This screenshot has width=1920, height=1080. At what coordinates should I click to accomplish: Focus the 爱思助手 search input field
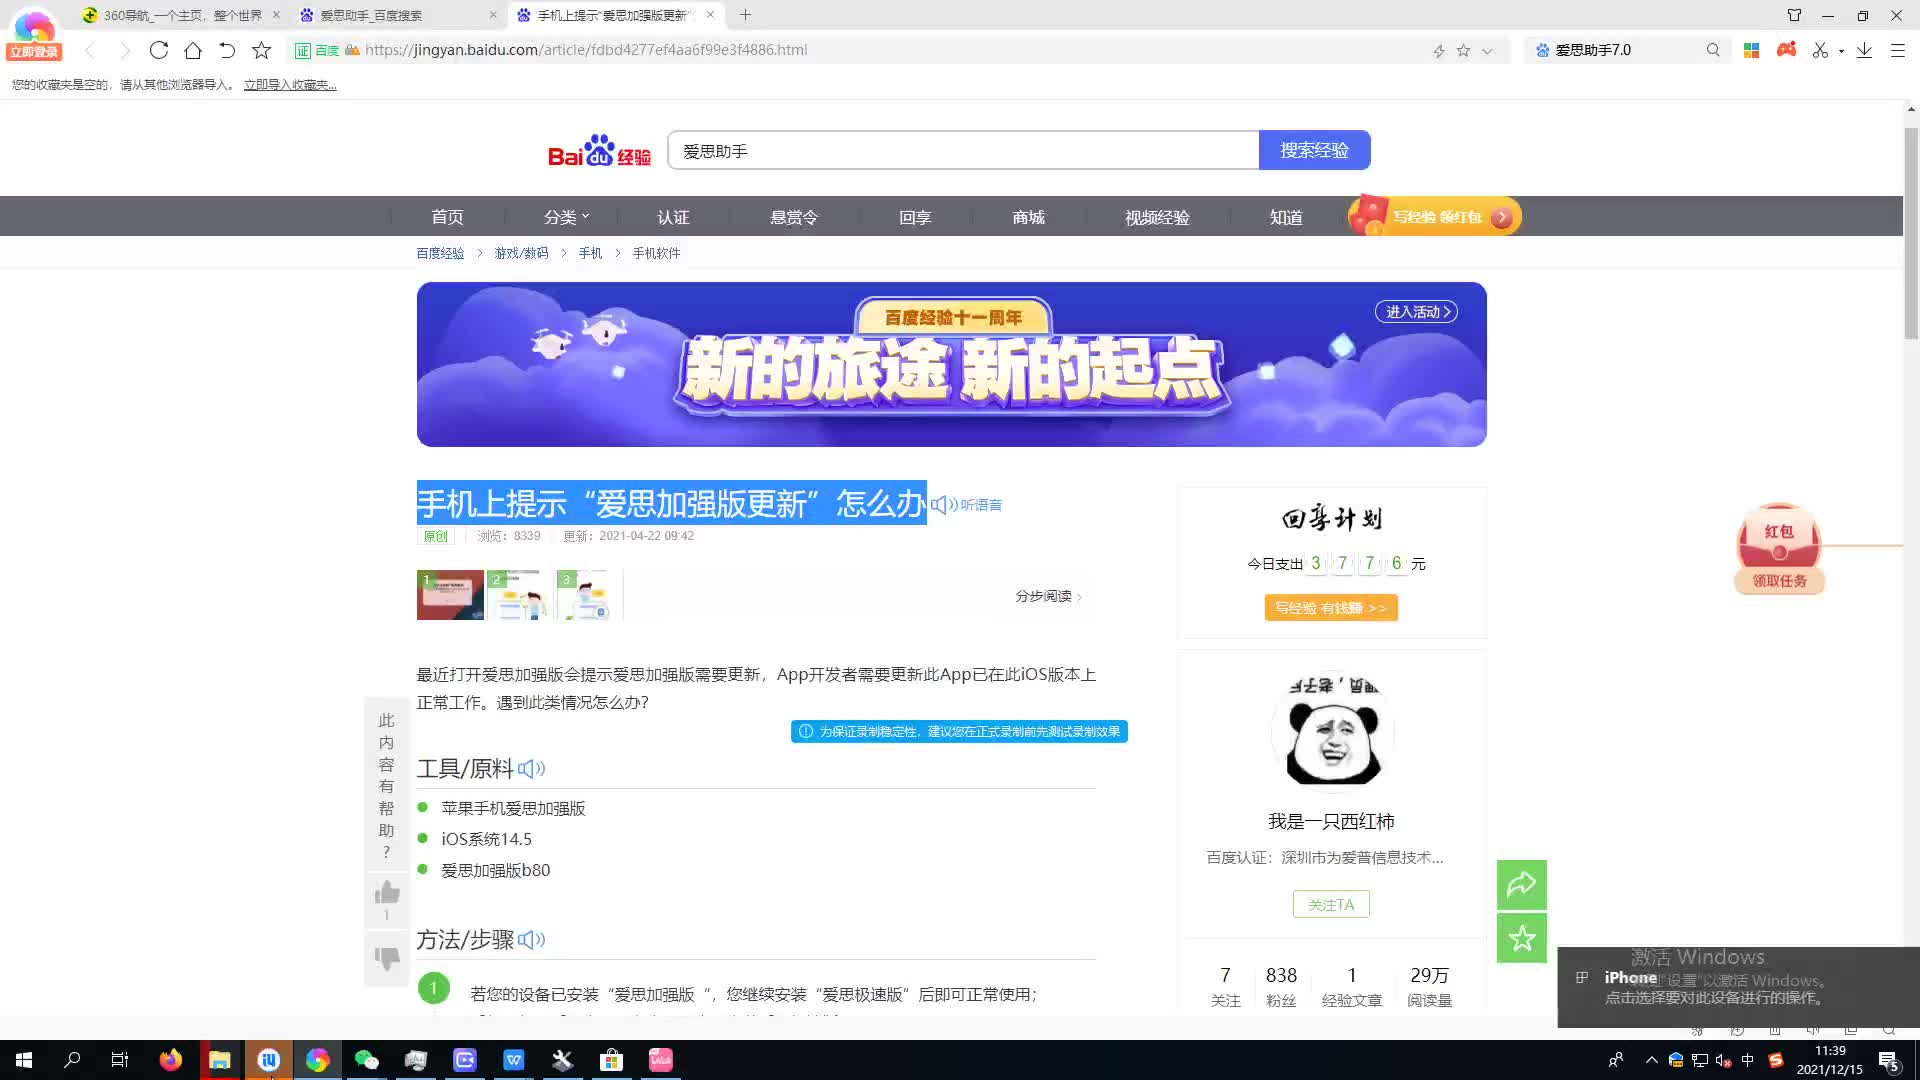tap(963, 151)
